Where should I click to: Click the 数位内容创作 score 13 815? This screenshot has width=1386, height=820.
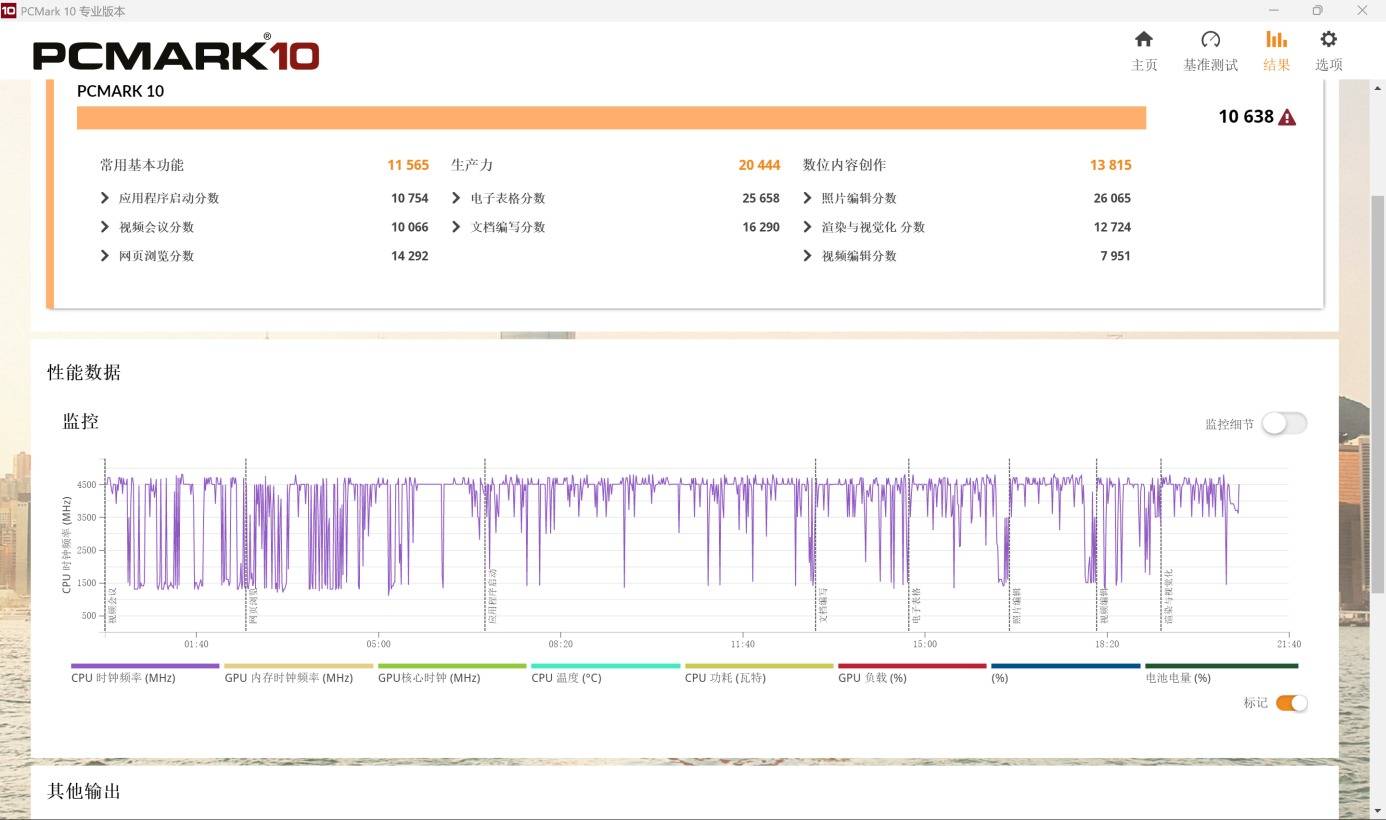pos(1111,165)
